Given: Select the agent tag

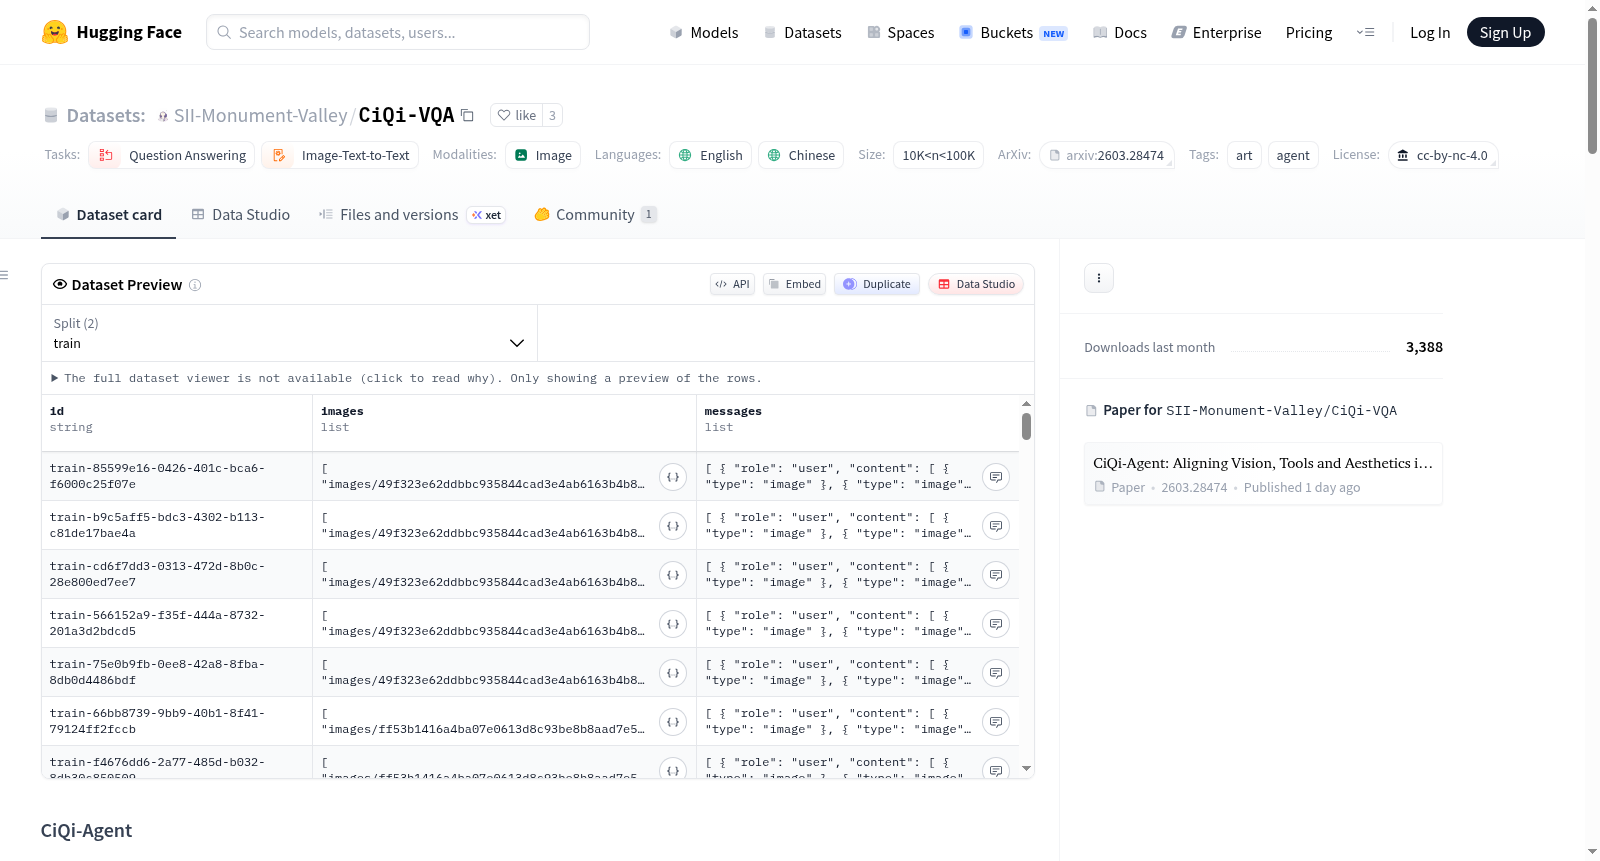Looking at the screenshot, I should (x=1293, y=155).
